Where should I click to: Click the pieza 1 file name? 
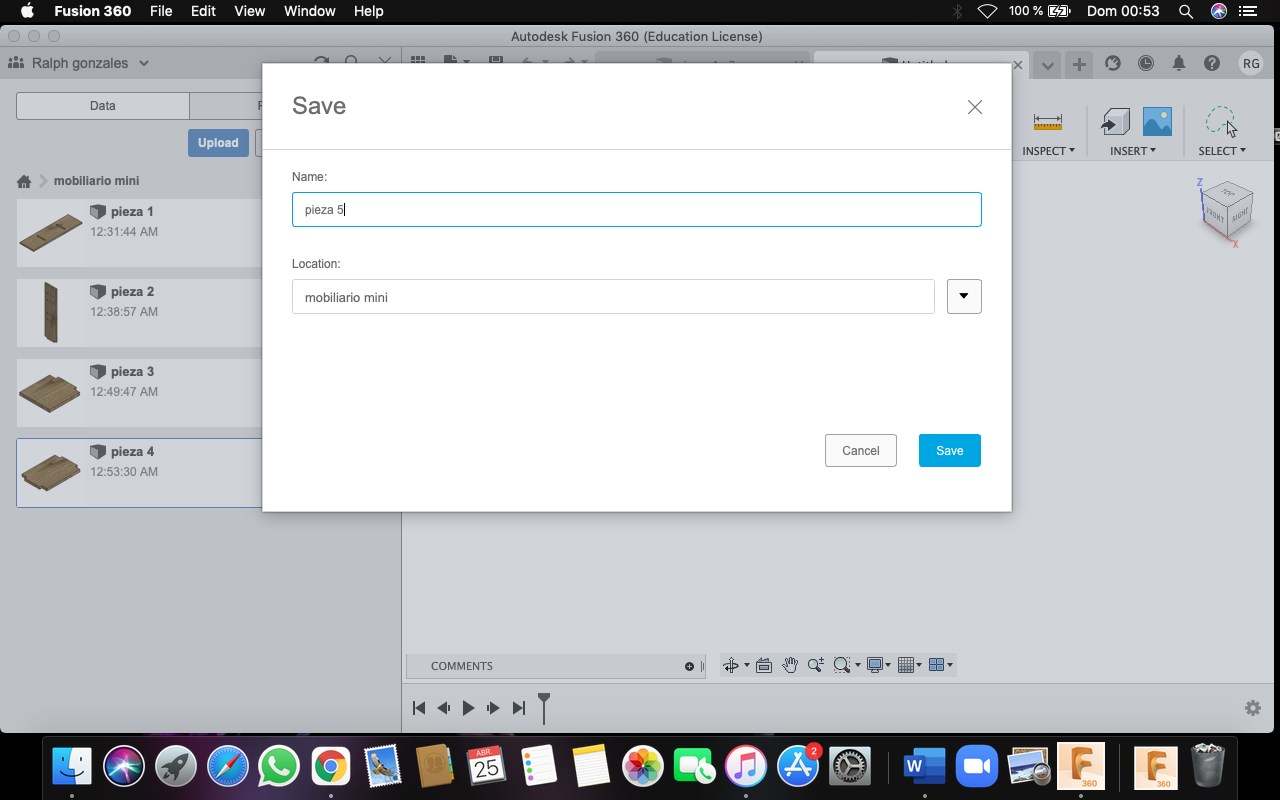pyautogui.click(x=132, y=212)
